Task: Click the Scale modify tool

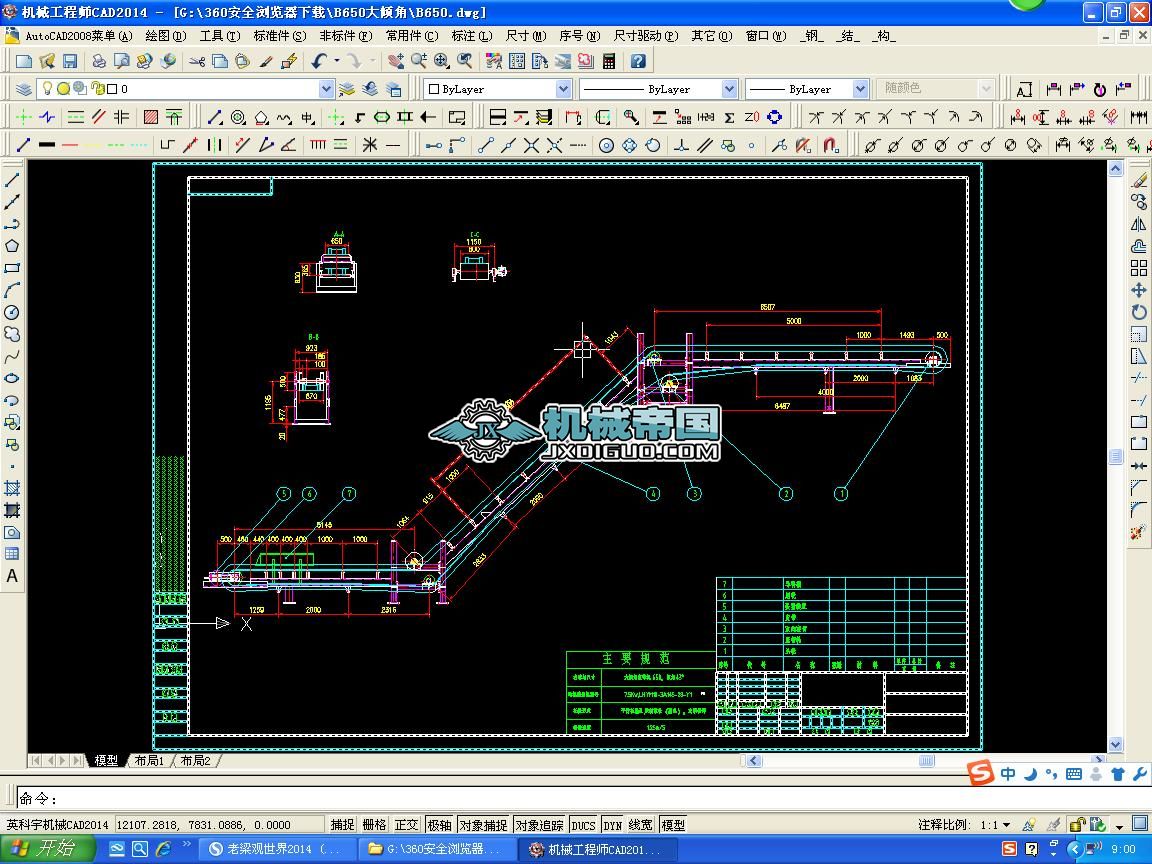Action: [1139, 334]
